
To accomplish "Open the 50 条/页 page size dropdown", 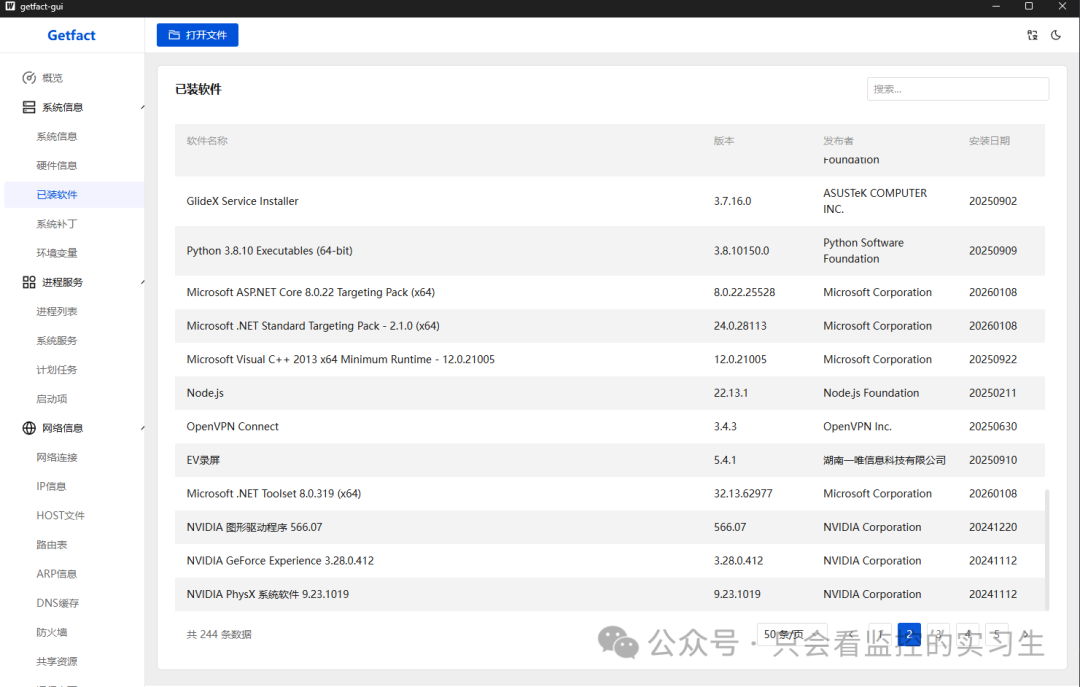I will click(x=792, y=635).
